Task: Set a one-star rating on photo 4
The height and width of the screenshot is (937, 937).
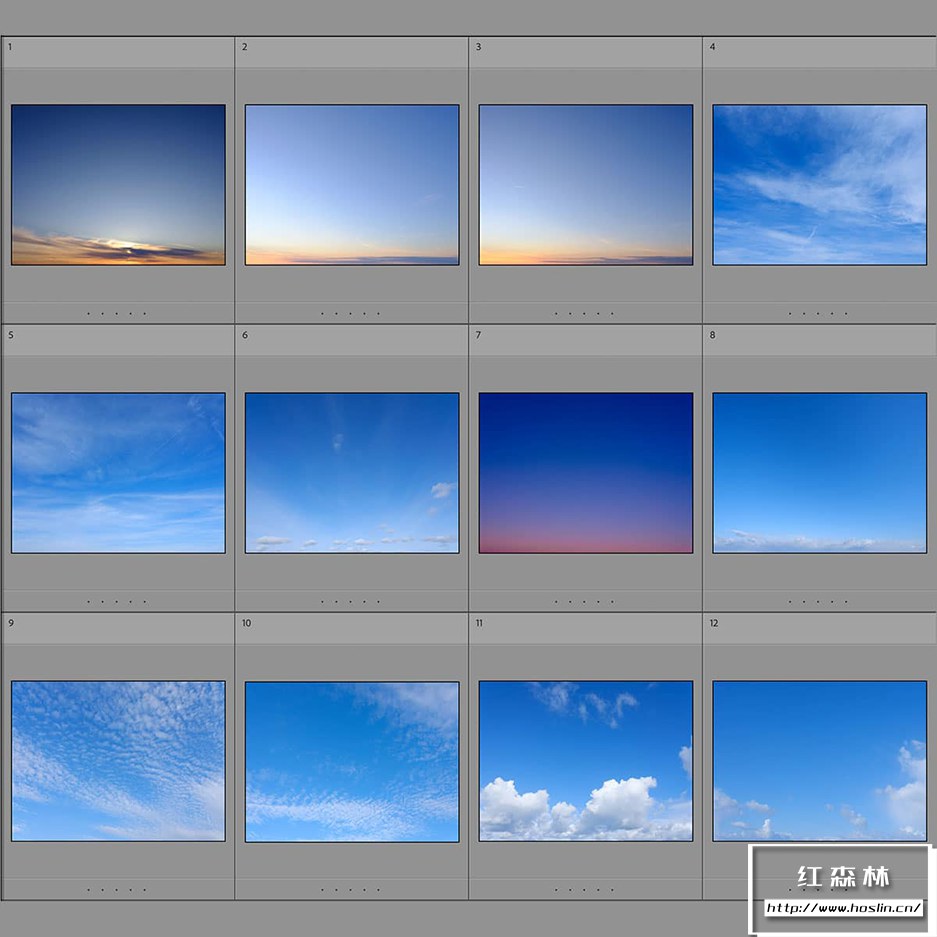Action: (790, 314)
